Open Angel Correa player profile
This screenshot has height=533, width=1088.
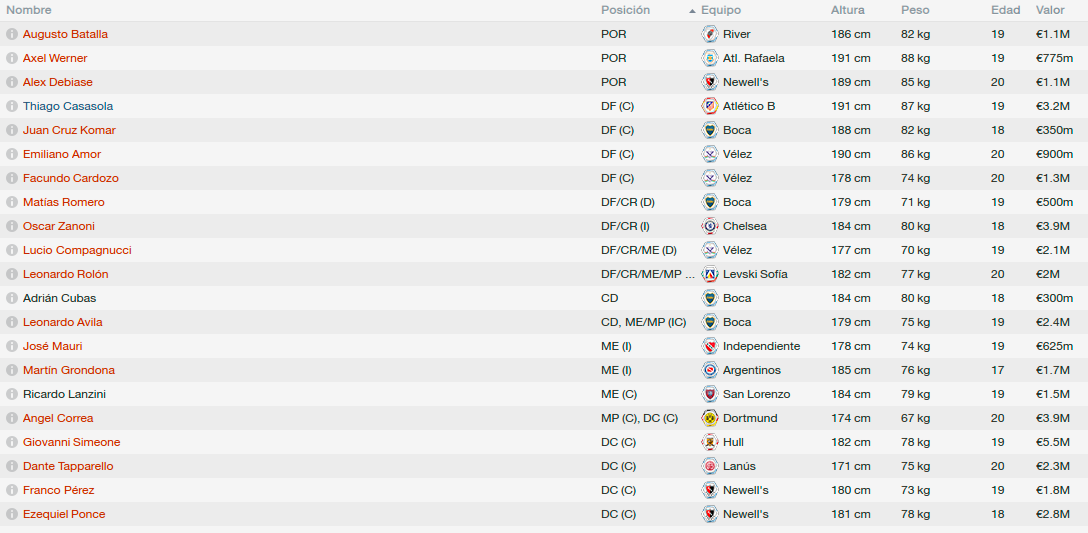pos(58,418)
